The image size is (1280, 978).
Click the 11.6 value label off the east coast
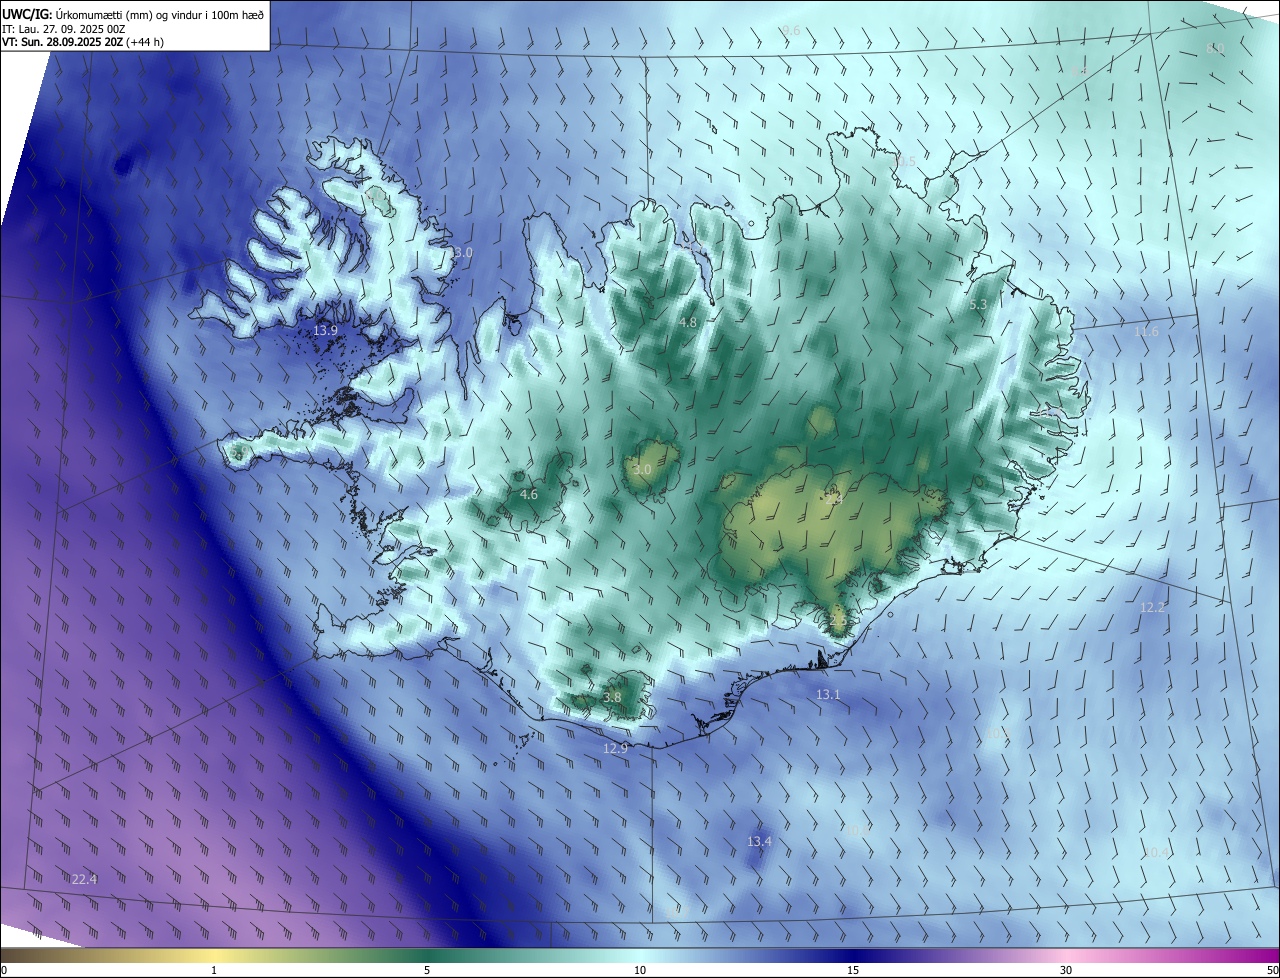pos(1146,332)
